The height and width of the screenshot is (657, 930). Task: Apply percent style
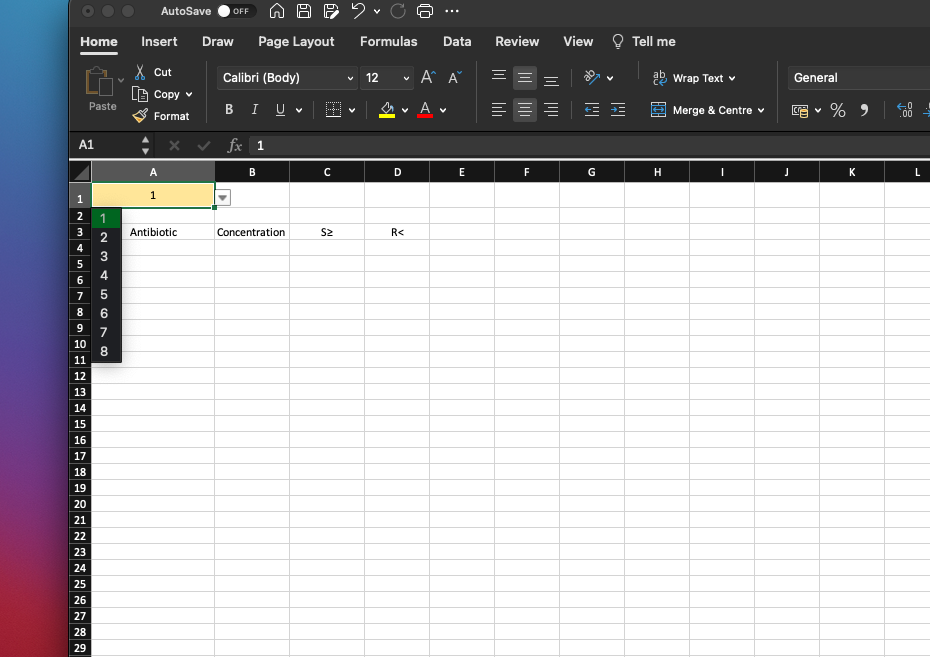pos(837,110)
